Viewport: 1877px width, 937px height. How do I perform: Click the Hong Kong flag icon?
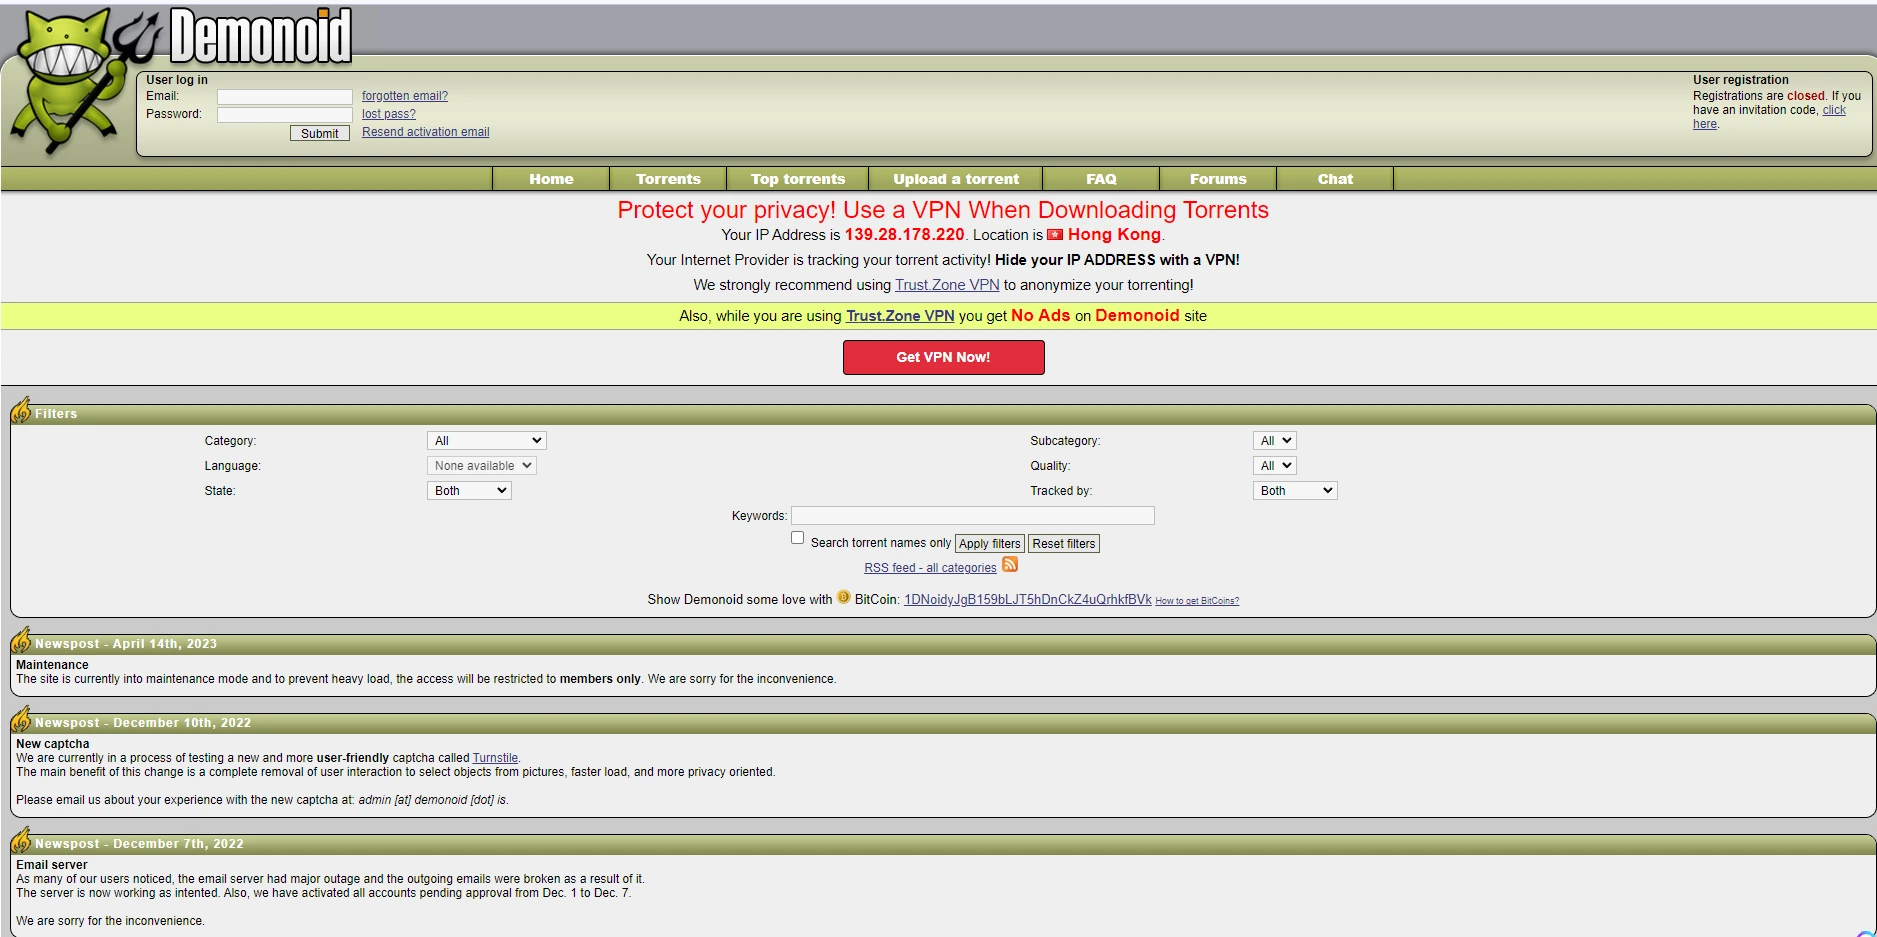coord(1055,235)
